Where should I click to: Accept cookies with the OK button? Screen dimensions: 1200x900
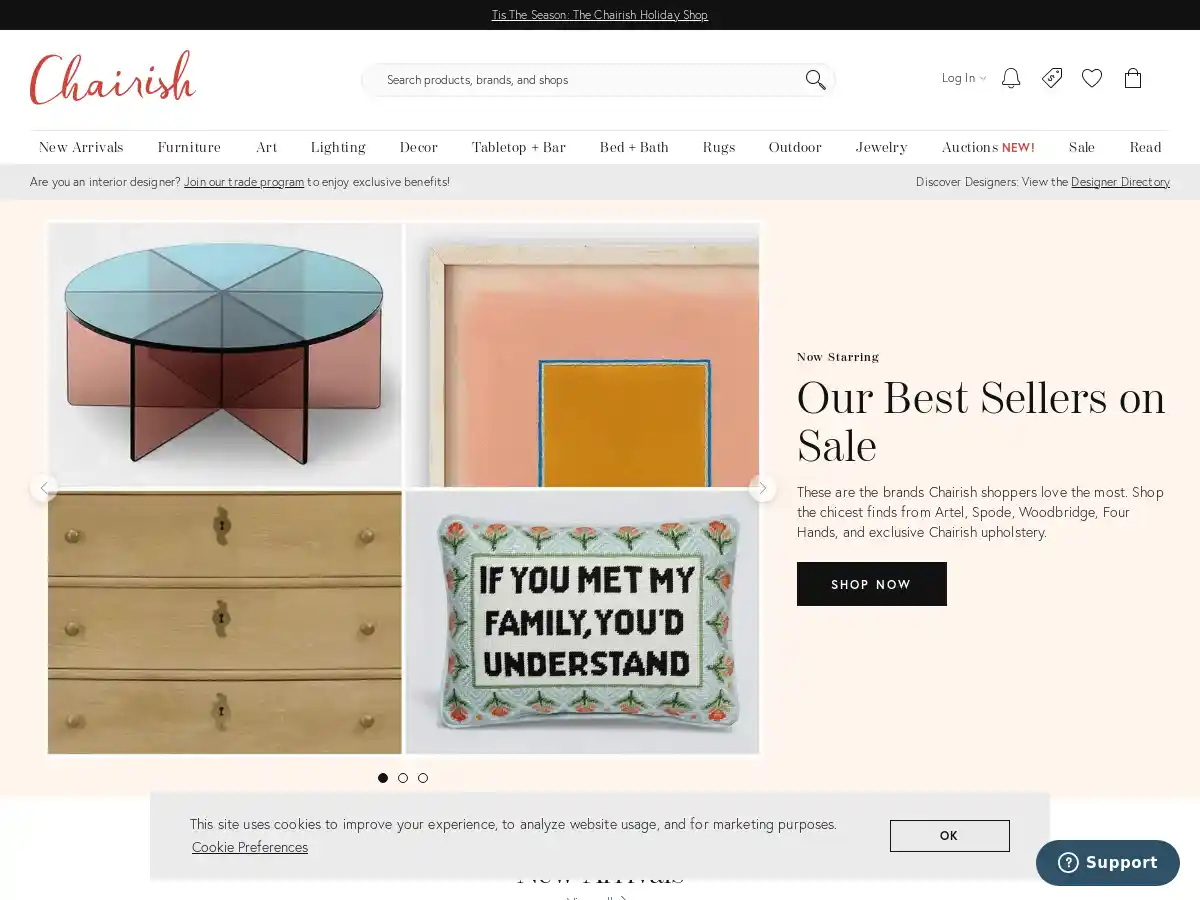click(x=950, y=836)
